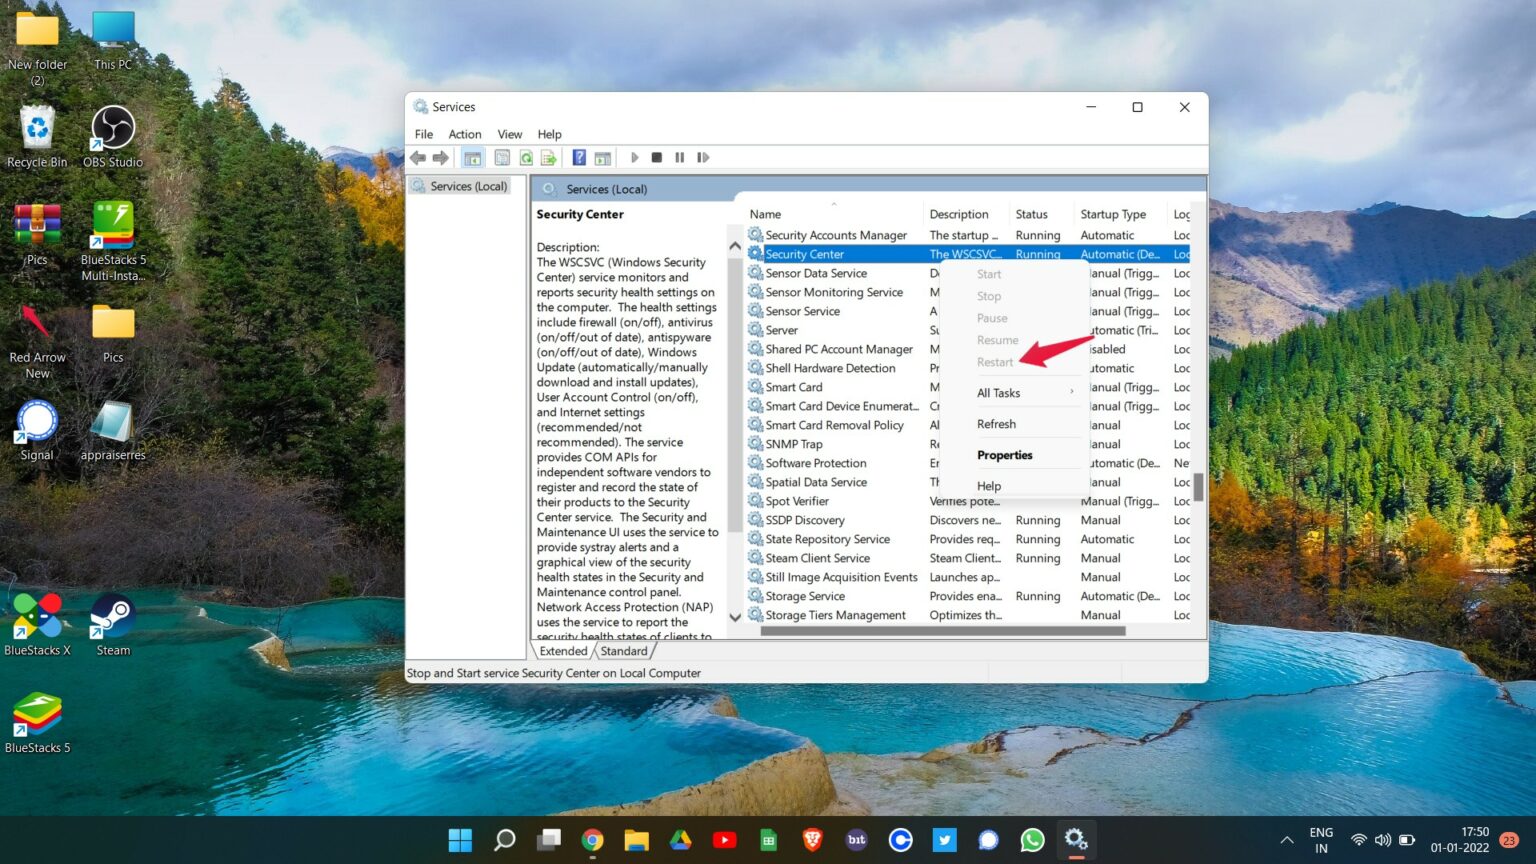Image resolution: width=1536 pixels, height=864 pixels.
Task: Refresh the services list via toolbar icon
Action: click(526, 157)
